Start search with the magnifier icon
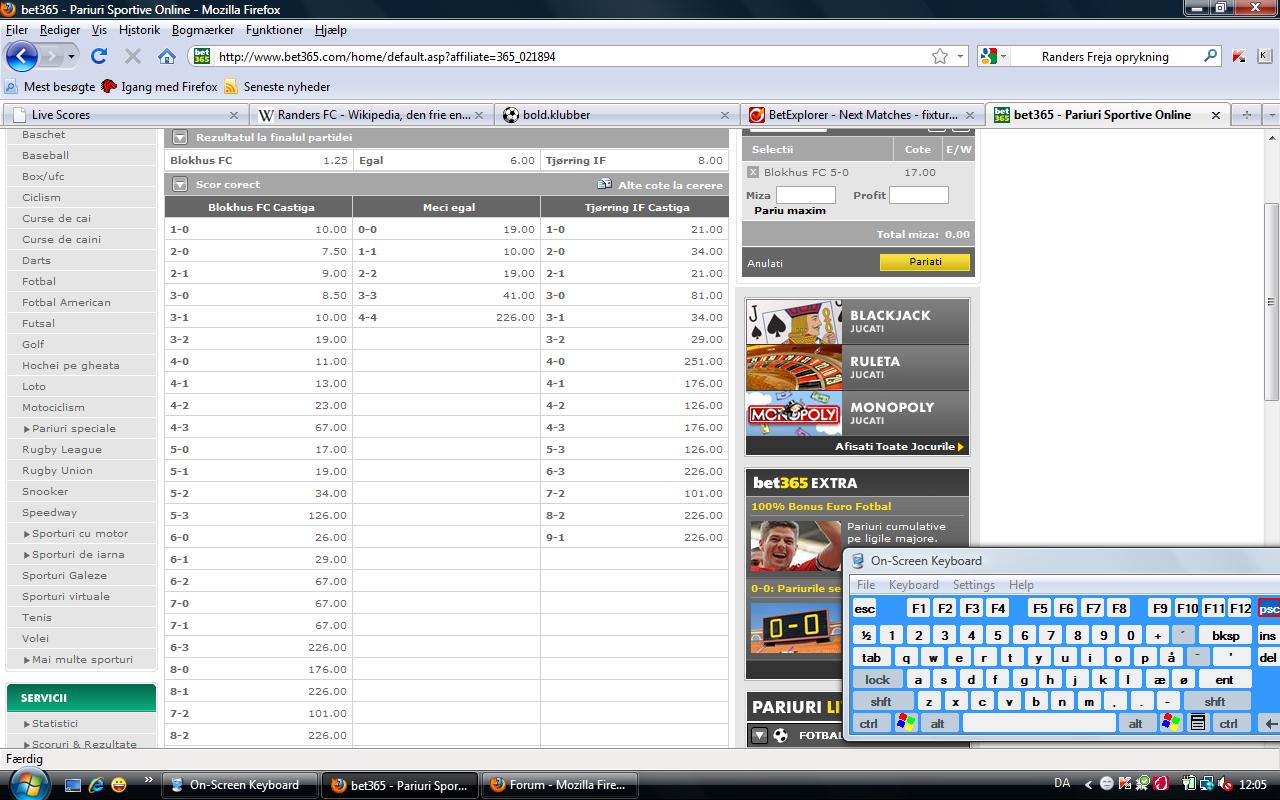The image size is (1280, 800). (x=1210, y=56)
